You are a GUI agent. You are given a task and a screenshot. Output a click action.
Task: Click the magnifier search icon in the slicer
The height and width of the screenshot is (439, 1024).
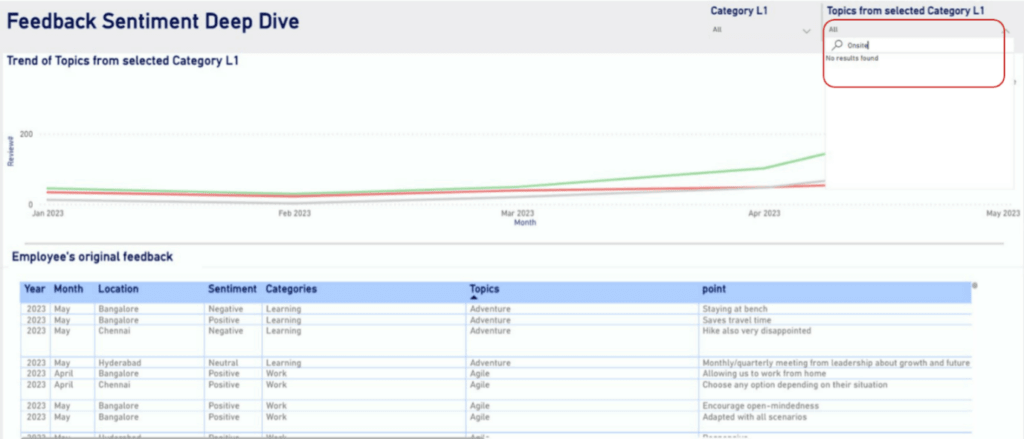(837, 45)
